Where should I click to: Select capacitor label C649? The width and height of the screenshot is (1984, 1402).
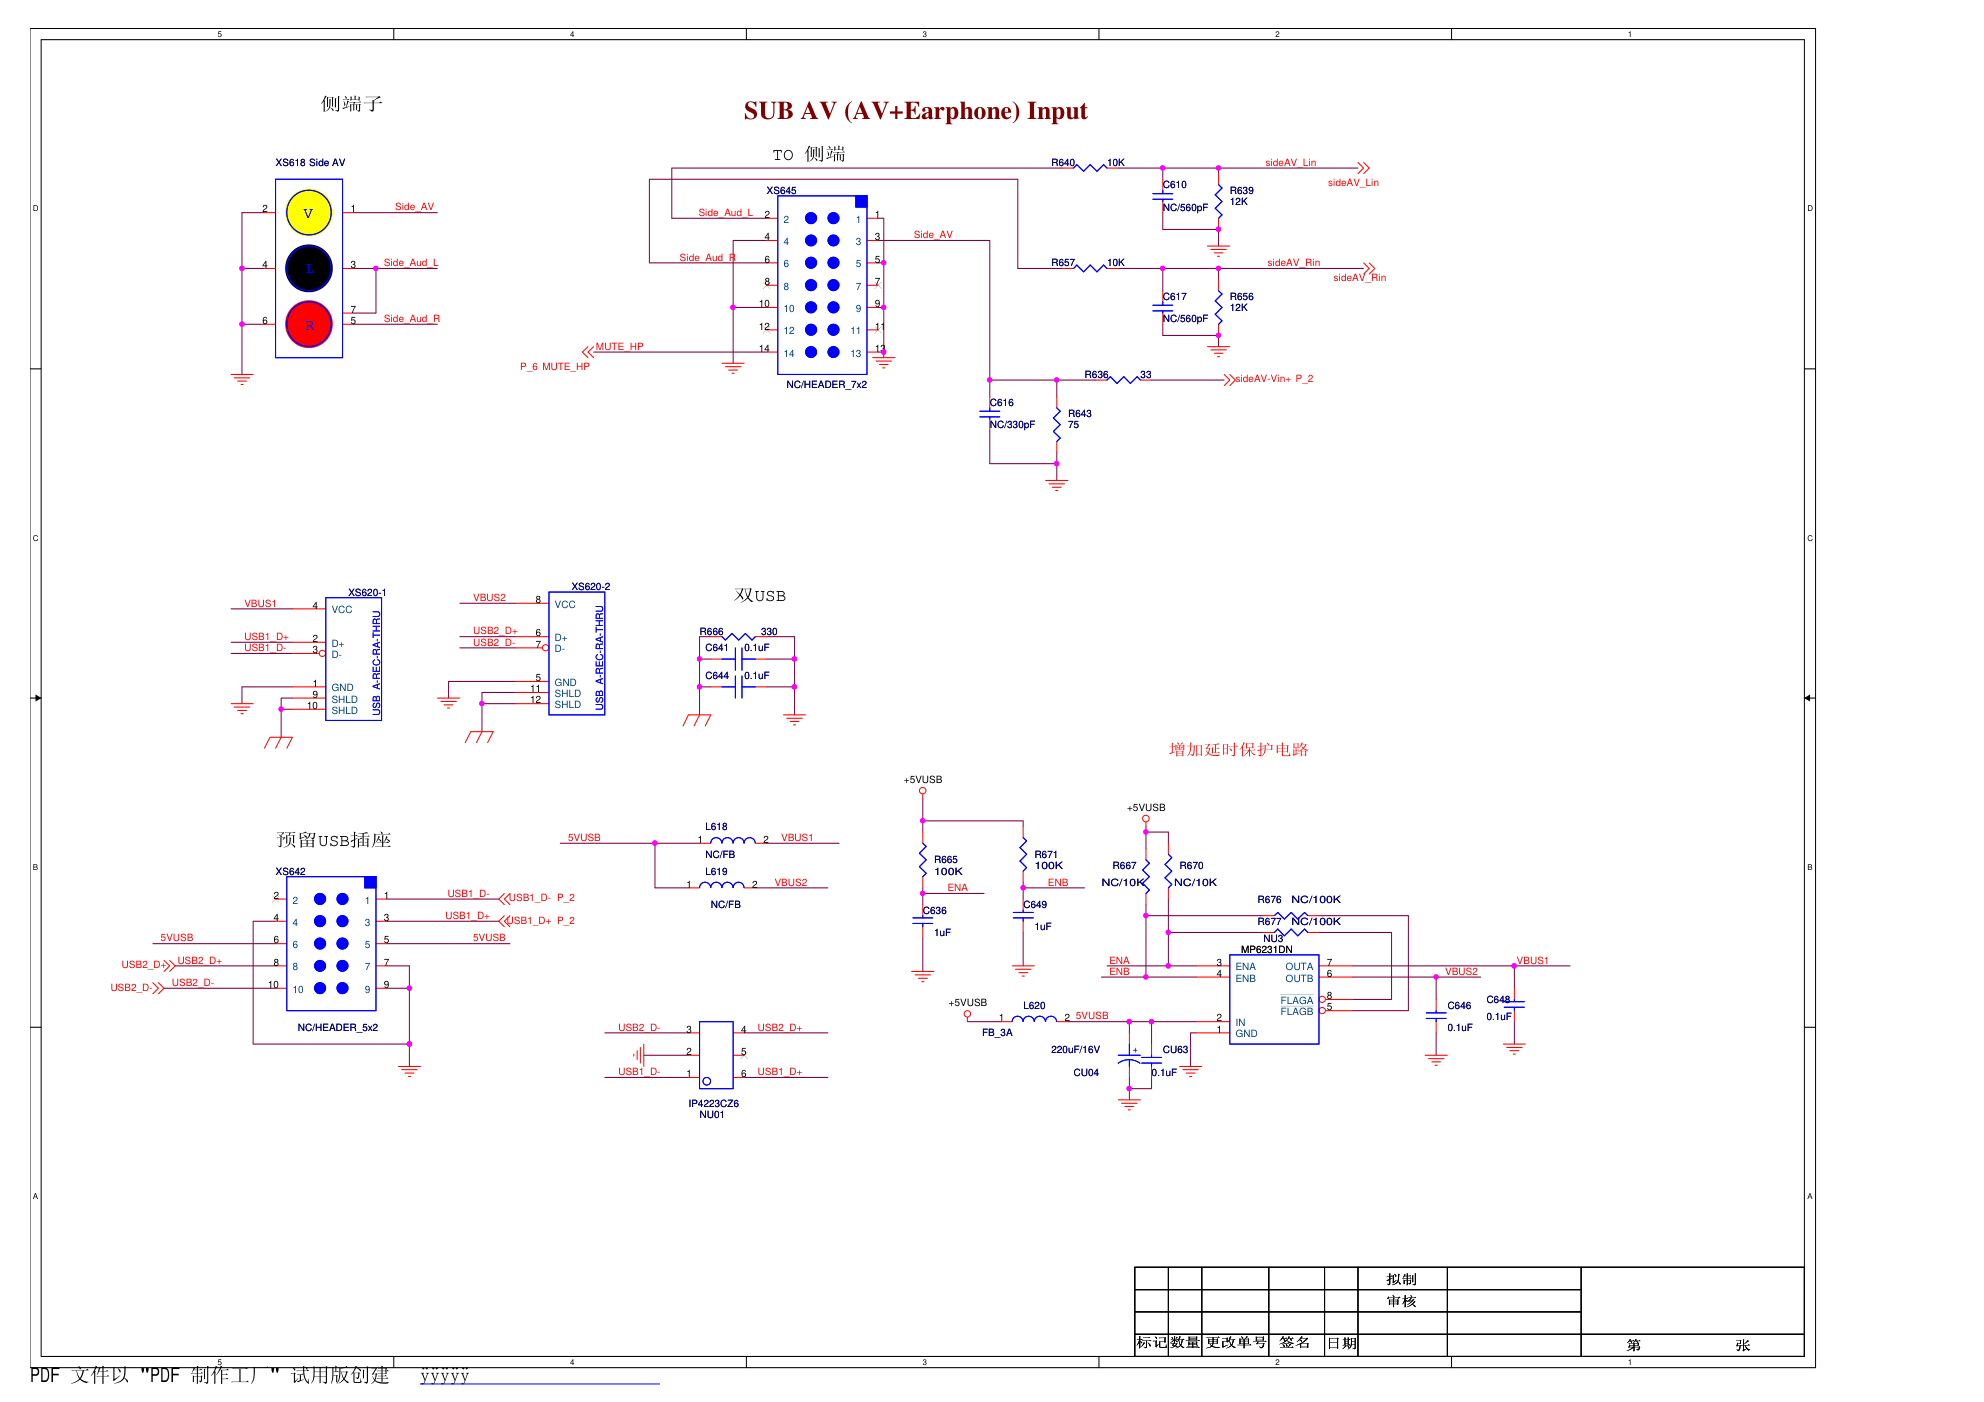[1035, 904]
